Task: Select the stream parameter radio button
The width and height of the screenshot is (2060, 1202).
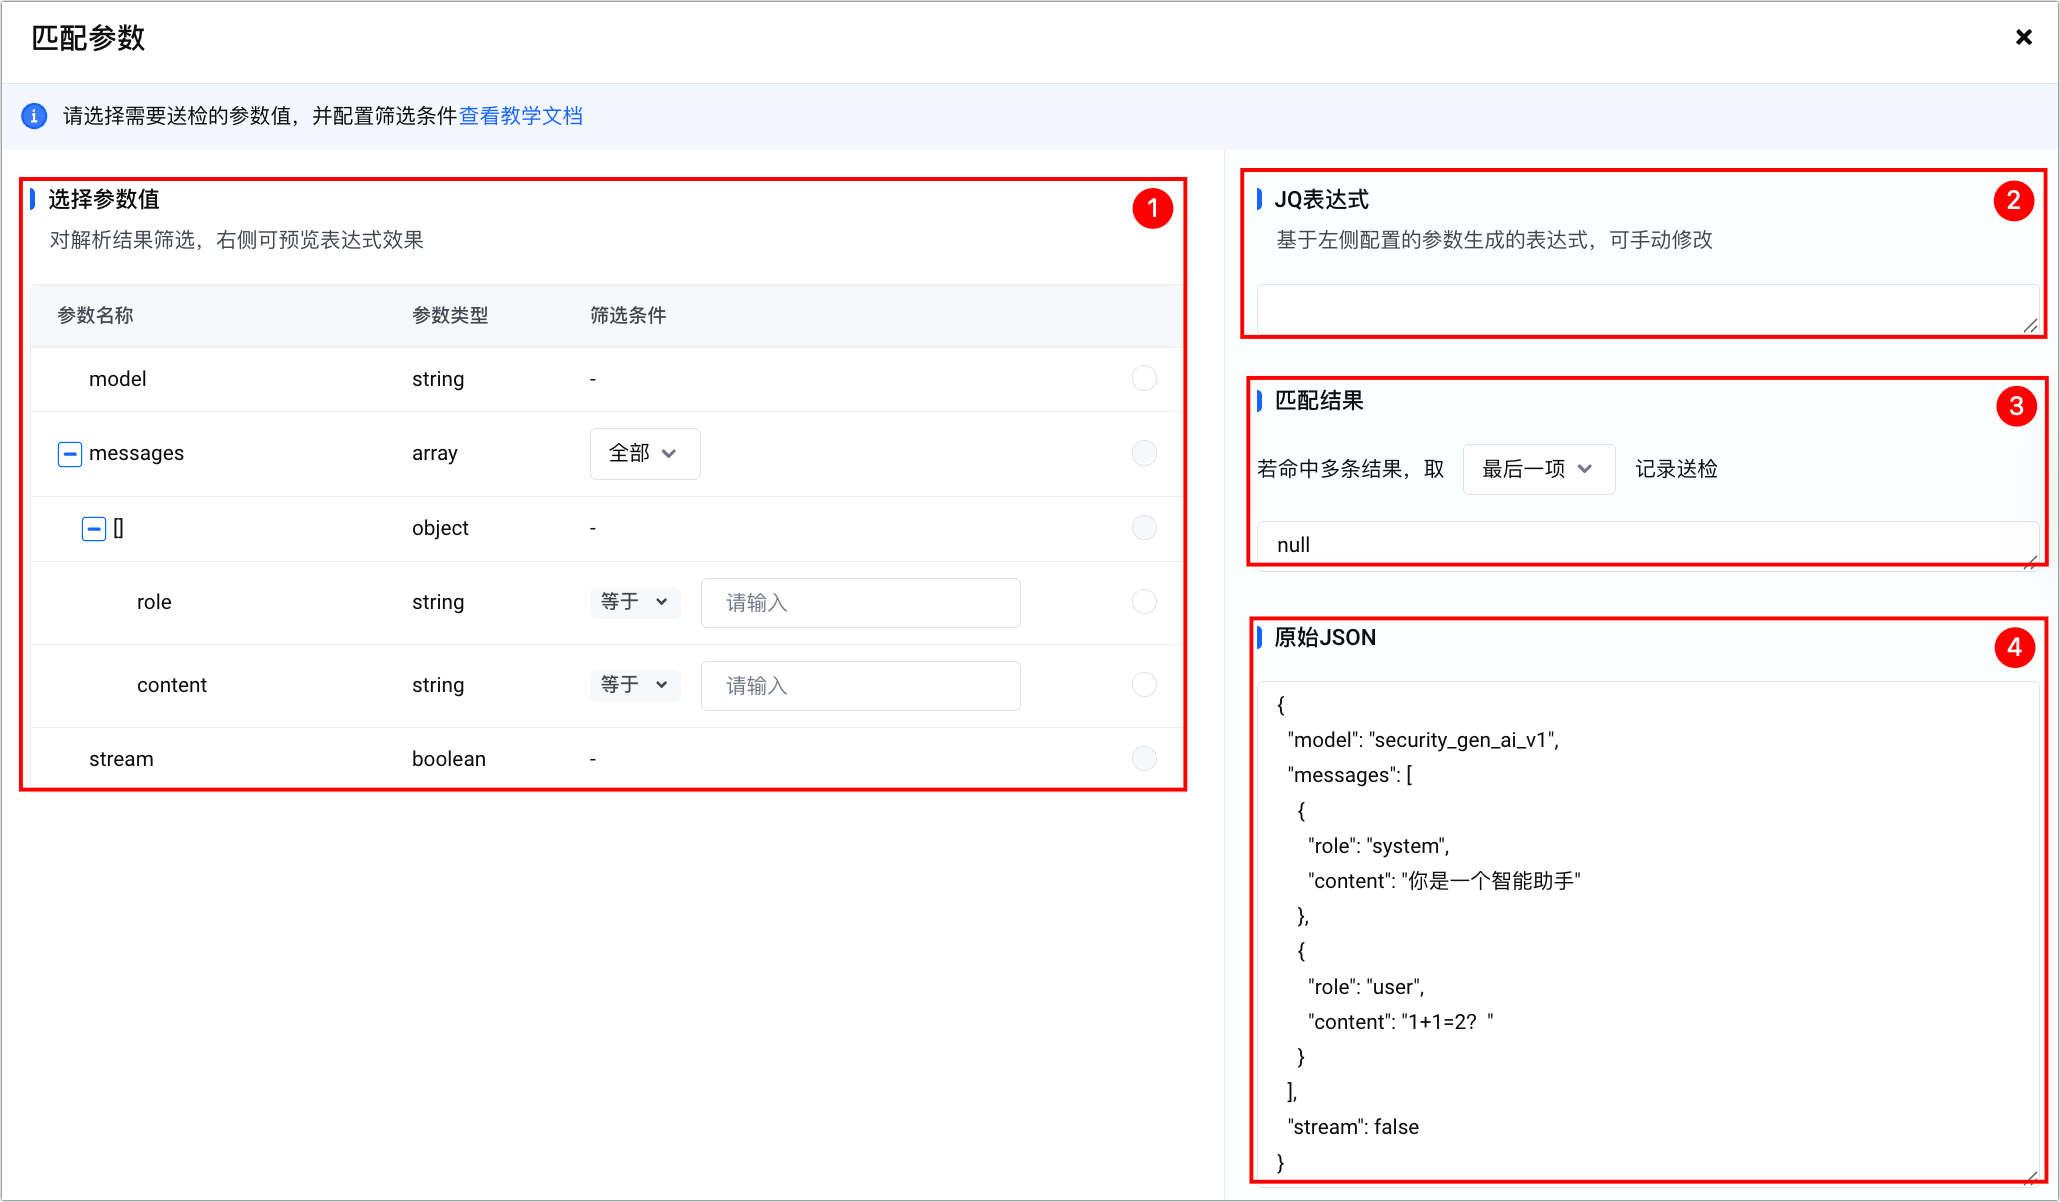Action: click(1144, 758)
